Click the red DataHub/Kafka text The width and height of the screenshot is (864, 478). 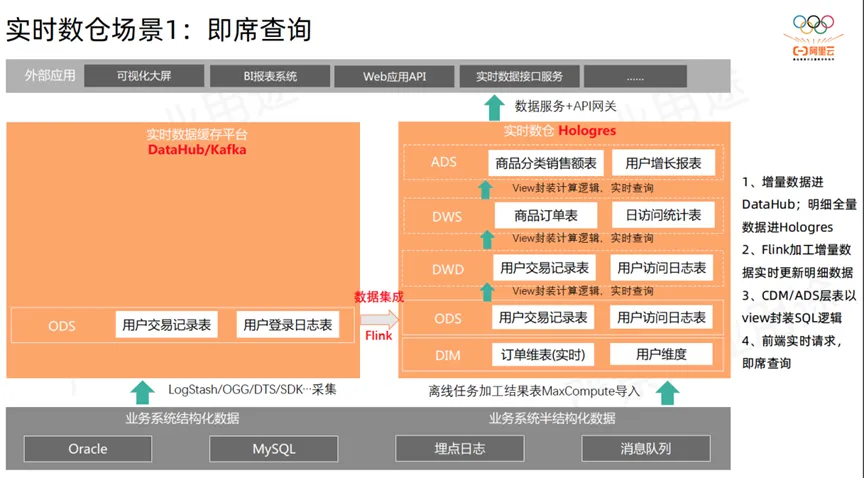(x=197, y=150)
